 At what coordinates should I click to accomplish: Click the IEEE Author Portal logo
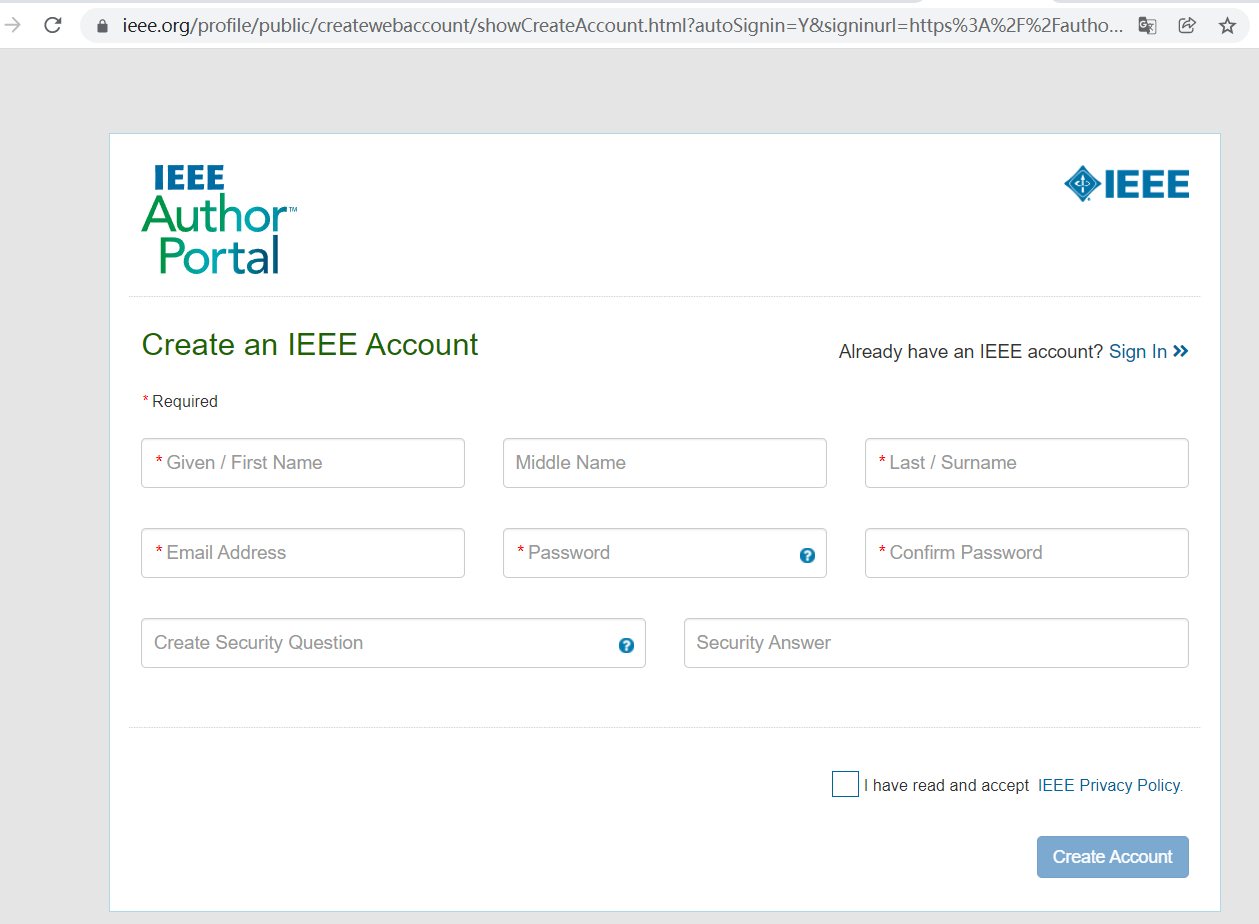(x=218, y=218)
